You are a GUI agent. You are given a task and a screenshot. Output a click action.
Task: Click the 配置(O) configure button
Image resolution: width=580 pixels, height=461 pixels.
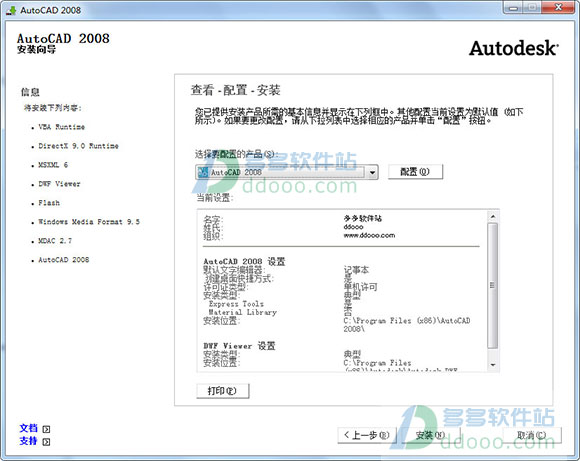coord(415,172)
